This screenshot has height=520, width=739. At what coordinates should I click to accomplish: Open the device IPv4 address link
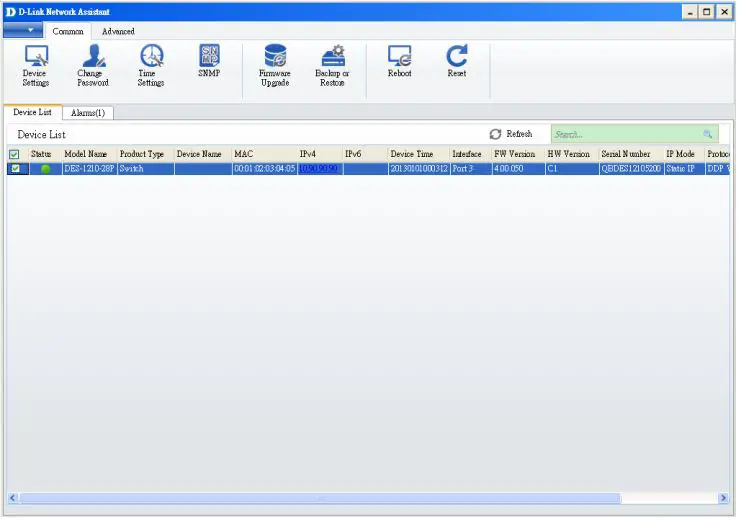tap(318, 169)
